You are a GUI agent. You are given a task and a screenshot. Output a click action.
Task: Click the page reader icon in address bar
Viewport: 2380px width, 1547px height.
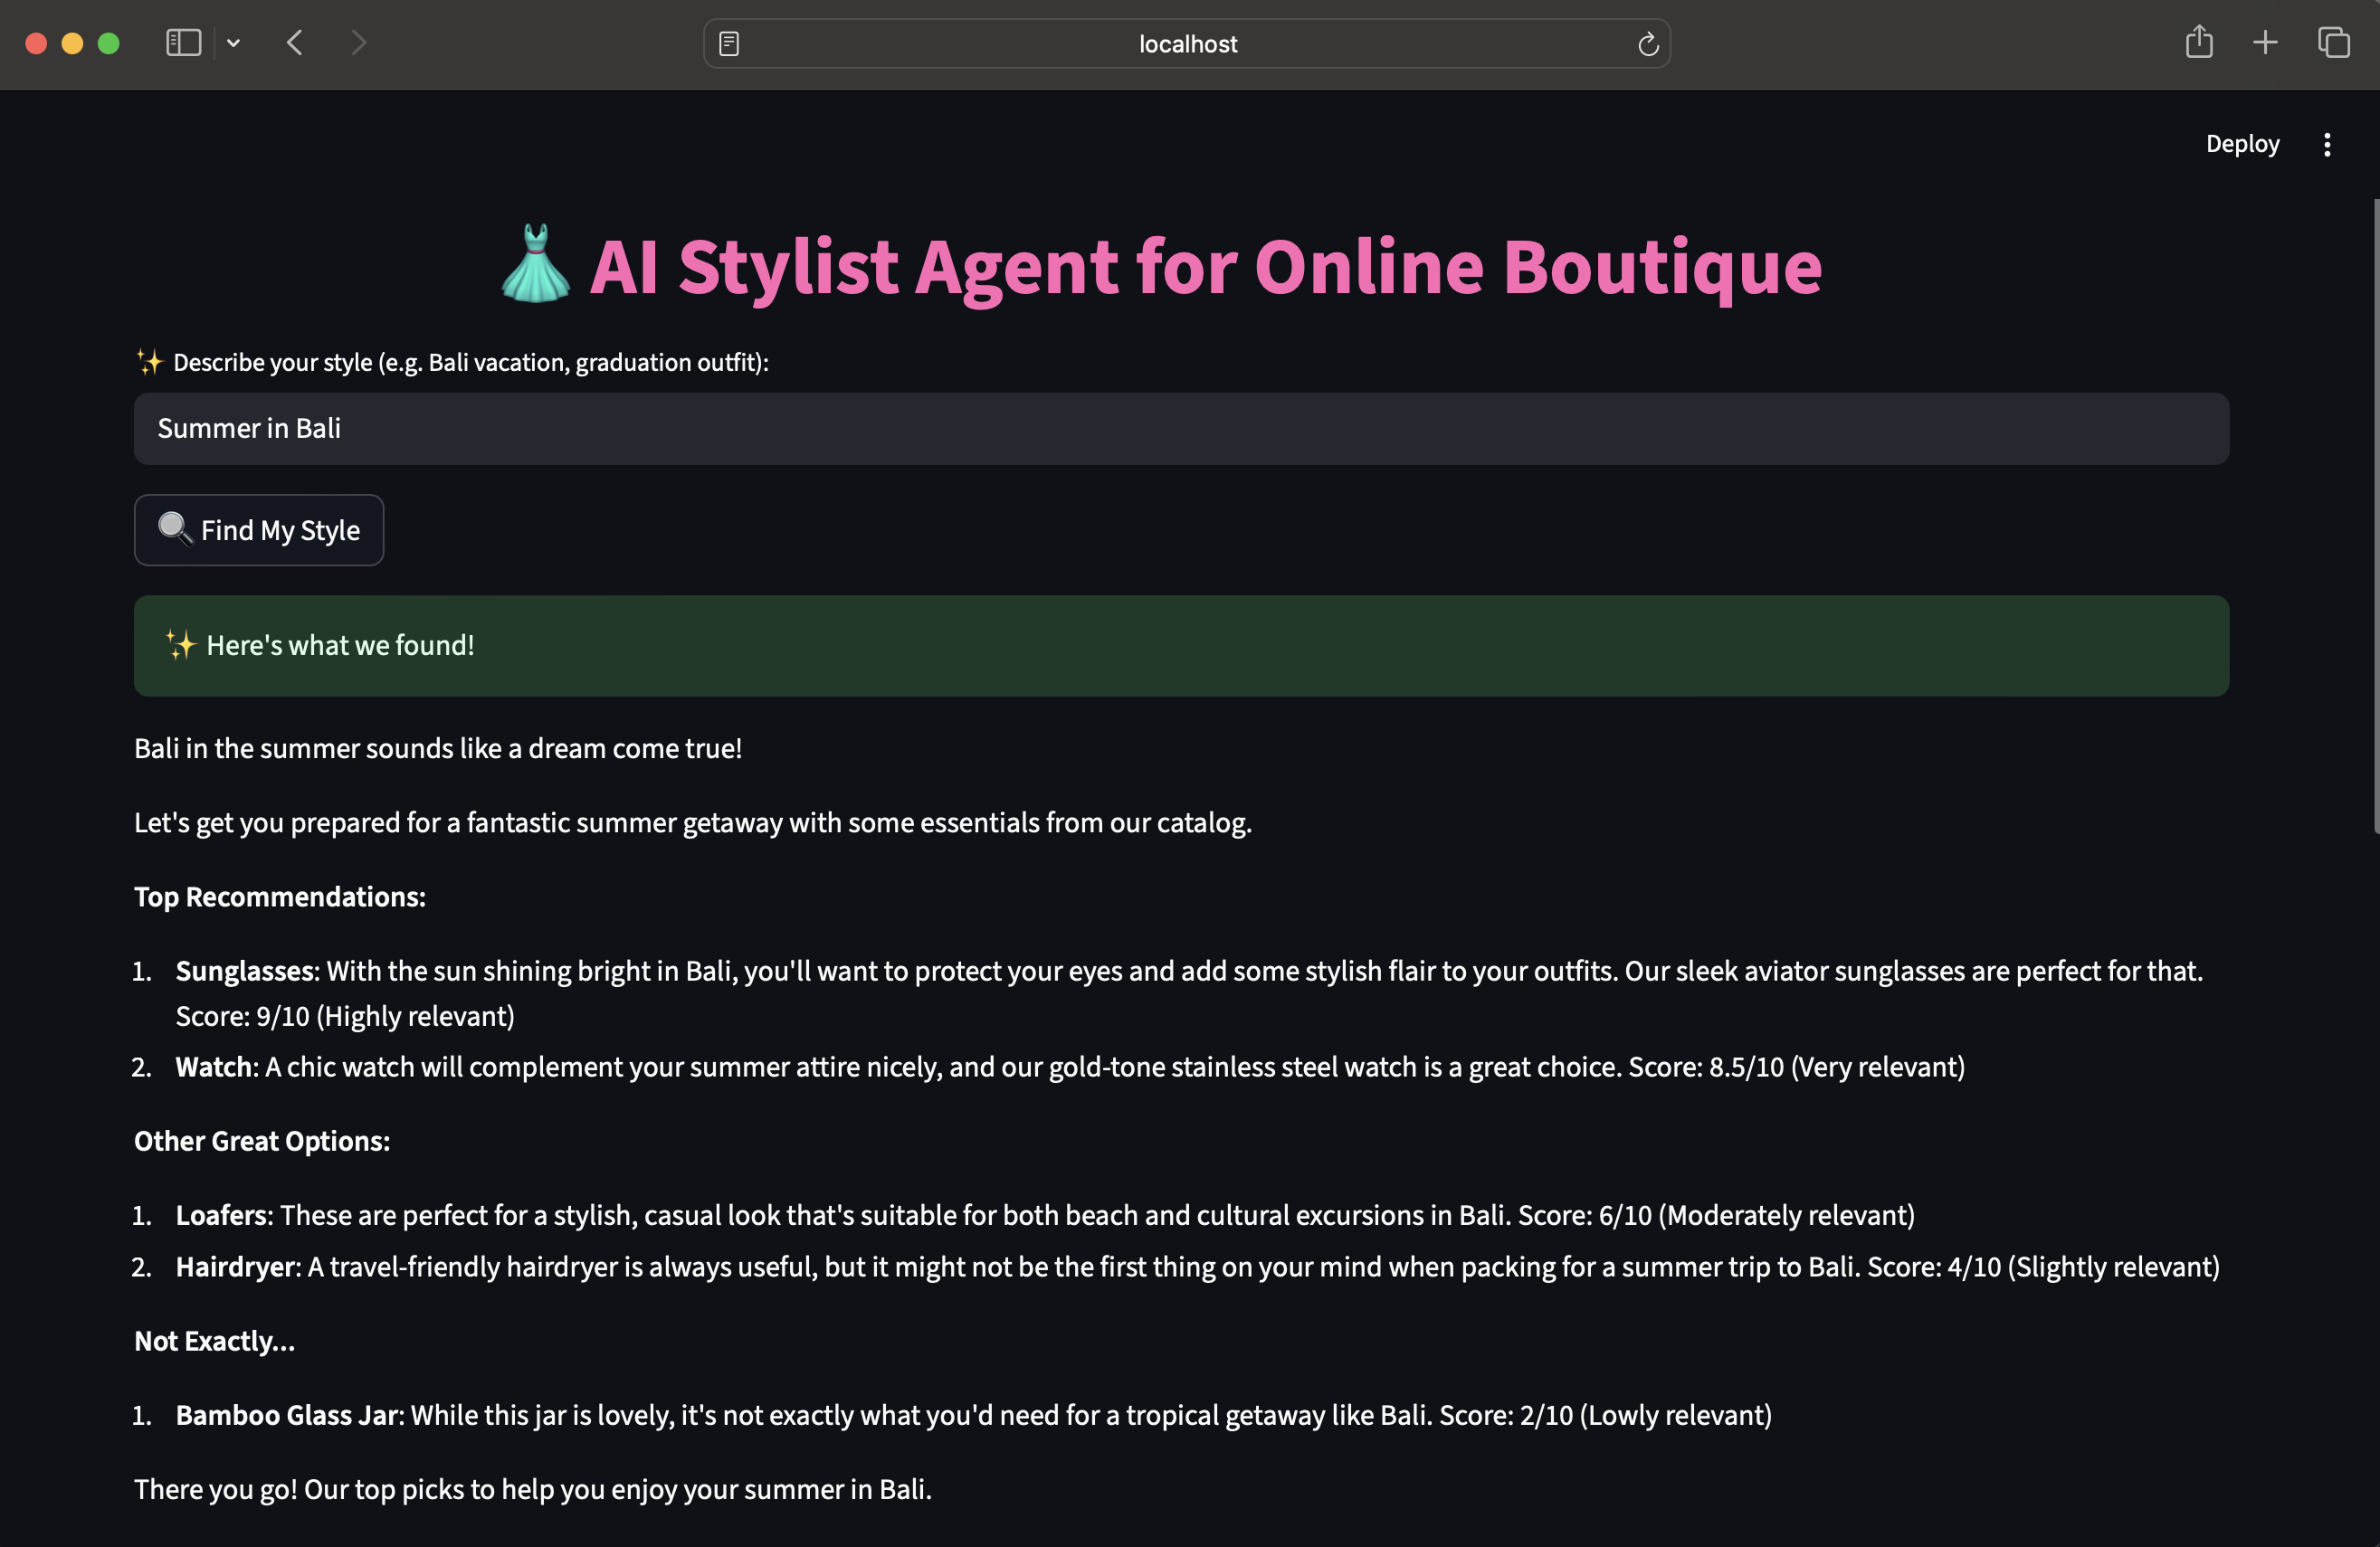729,44
